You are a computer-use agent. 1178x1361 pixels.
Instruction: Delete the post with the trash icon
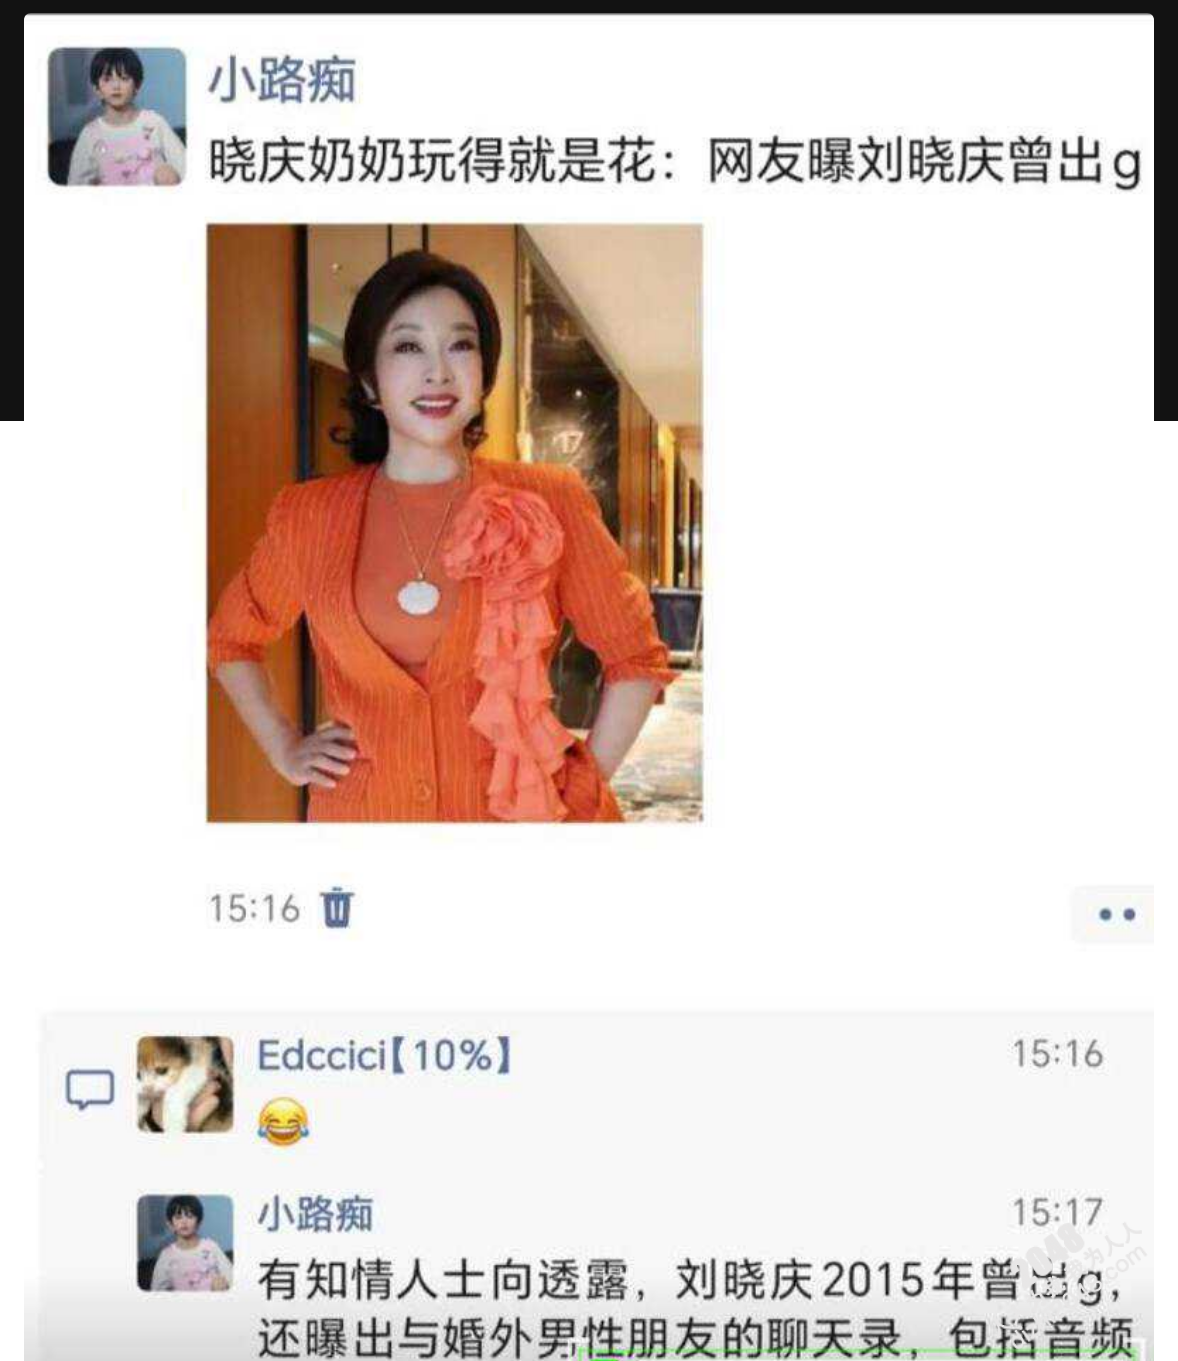(337, 908)
